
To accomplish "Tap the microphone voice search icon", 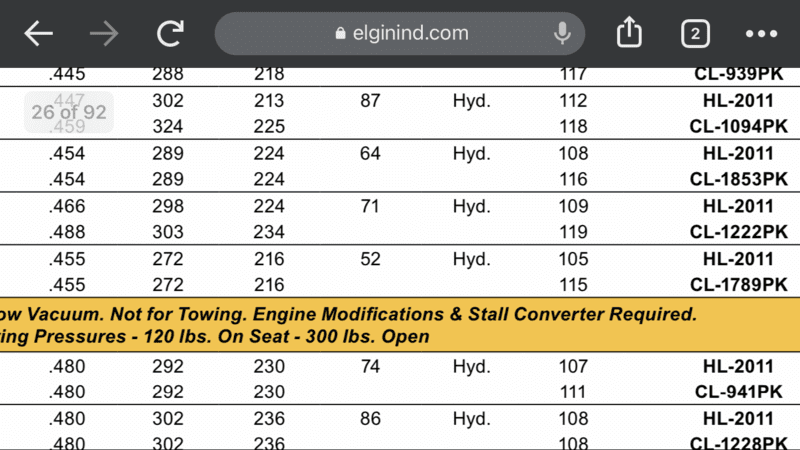I will click(x=563, y=34).
